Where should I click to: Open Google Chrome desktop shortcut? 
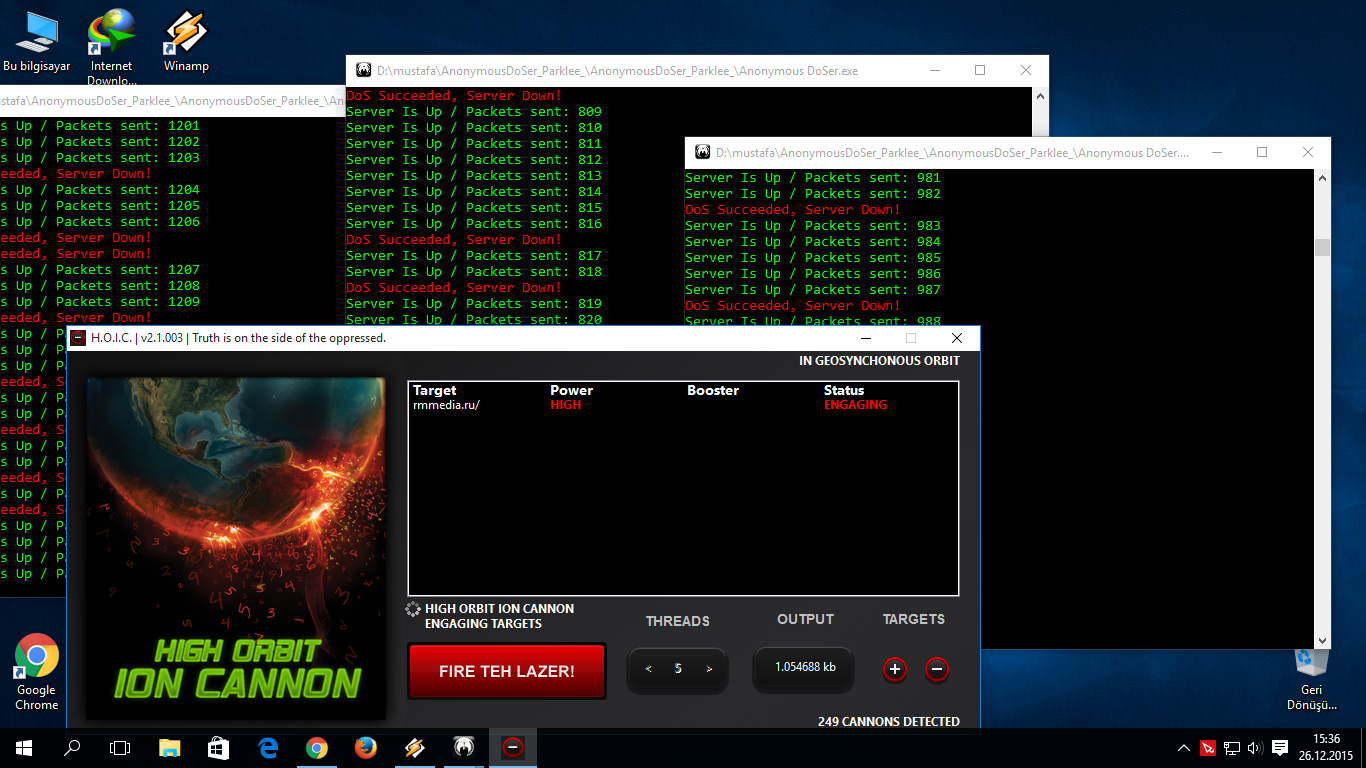(x=36, y=672)
